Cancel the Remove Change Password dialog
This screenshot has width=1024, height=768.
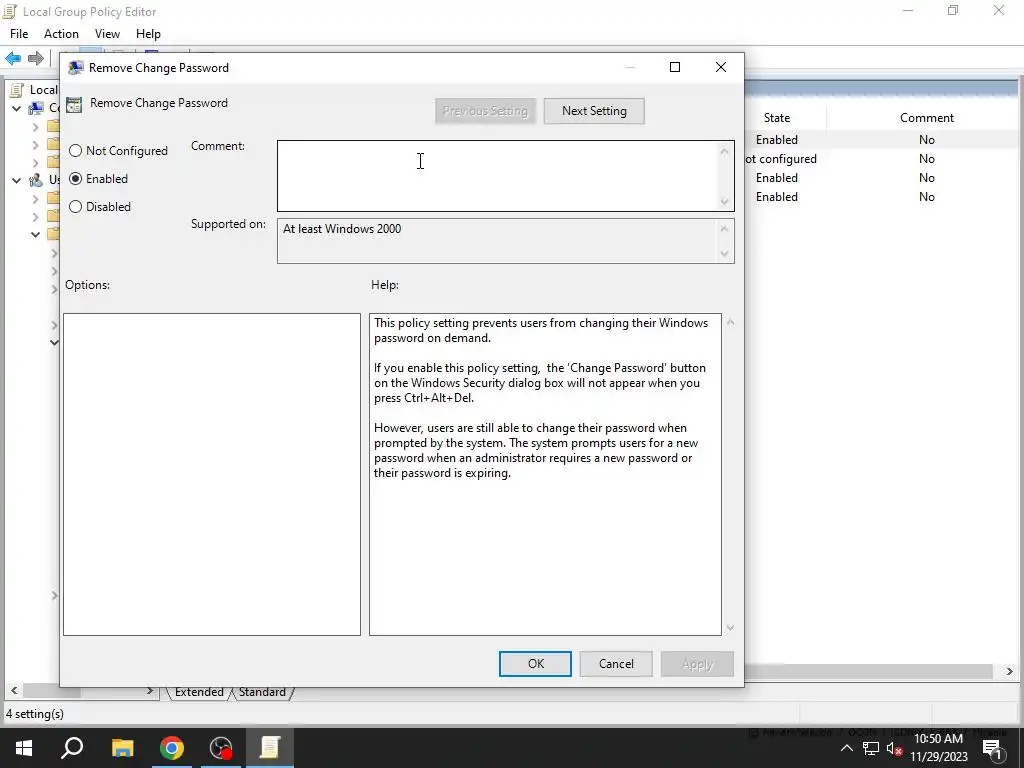[616, 664]
